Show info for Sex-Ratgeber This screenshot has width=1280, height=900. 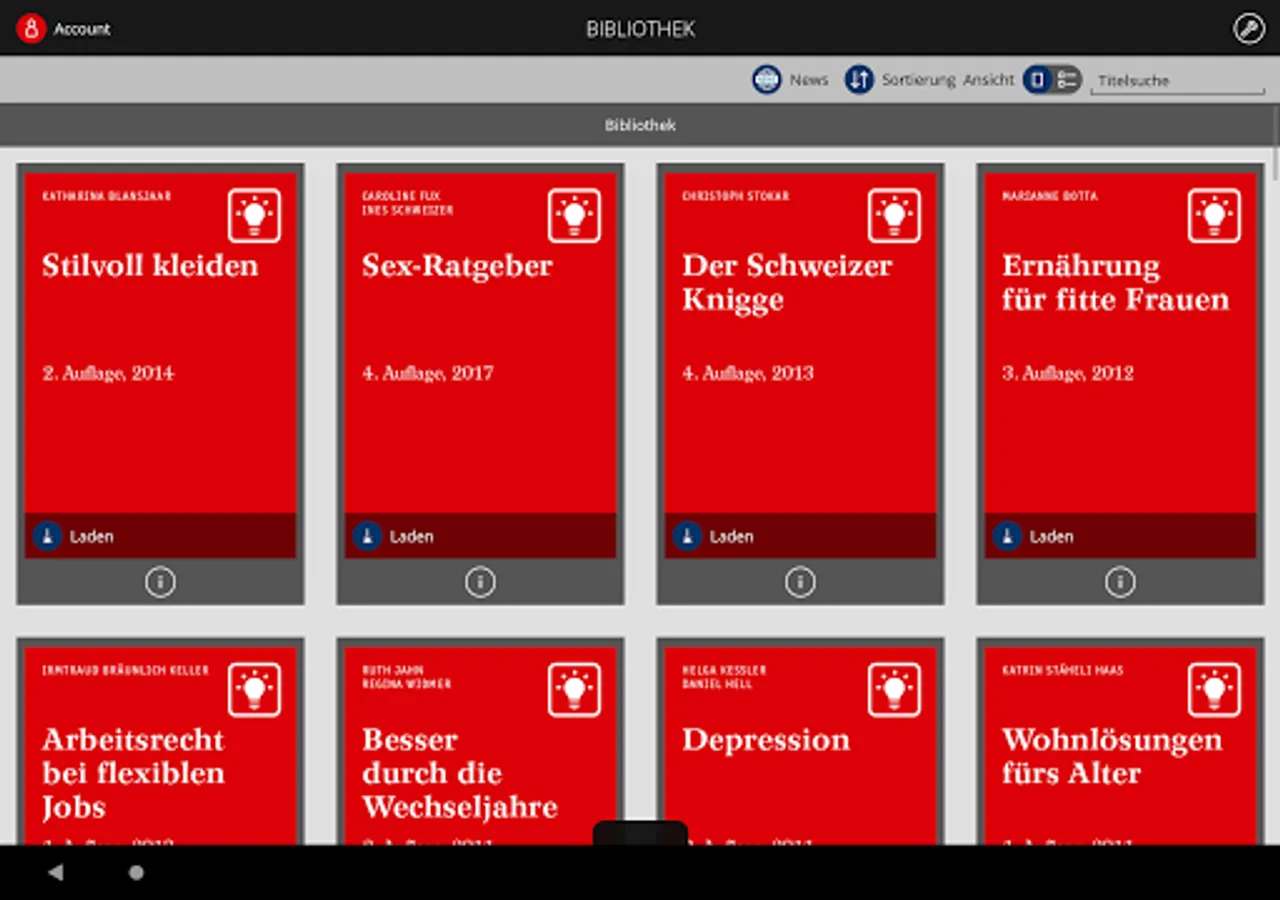(480, 581)
